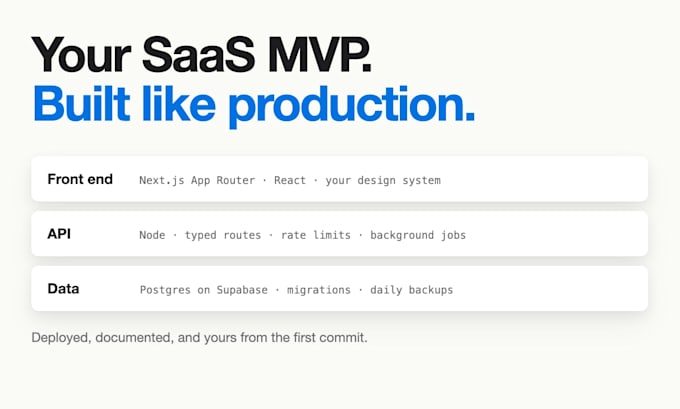The height and width of the screenshot is (409, 680).
Task: Click the 'migrations' text item
Action: [319, 290]
